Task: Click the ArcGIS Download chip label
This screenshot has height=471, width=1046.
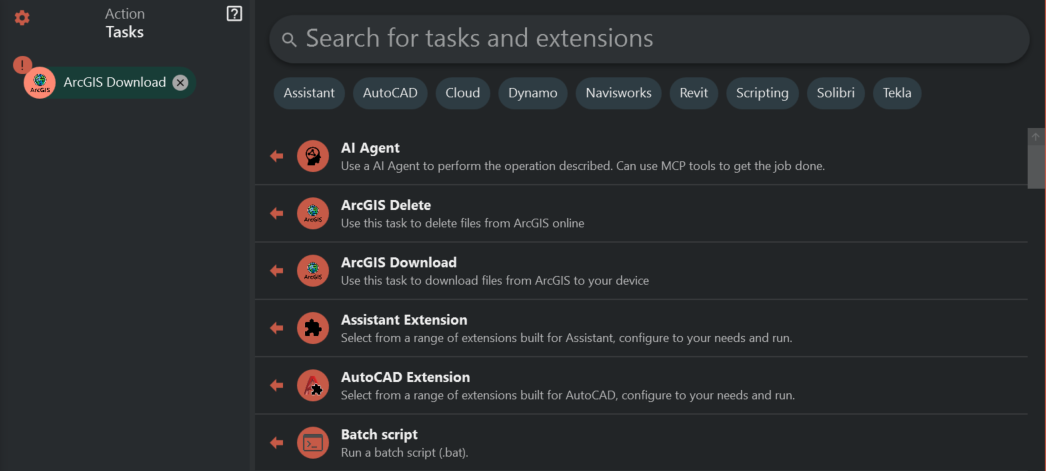Action: (x=115, y=83)
